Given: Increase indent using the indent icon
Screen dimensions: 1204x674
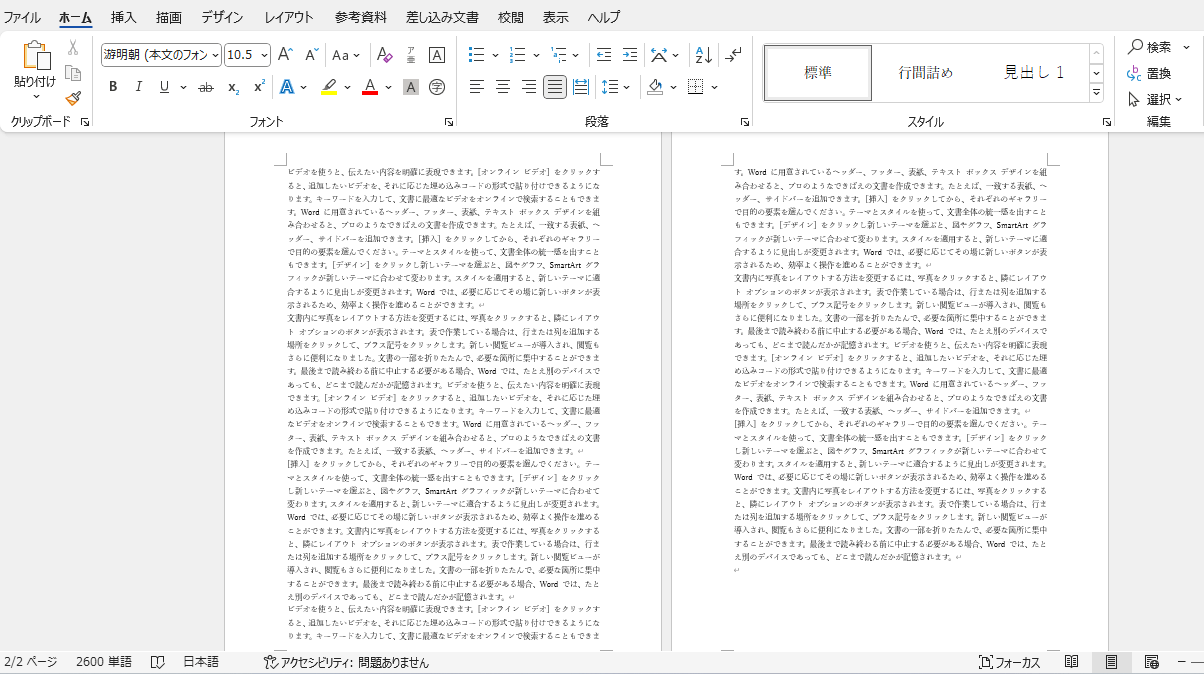Looking at the screenshot, I should click(629, 55).
